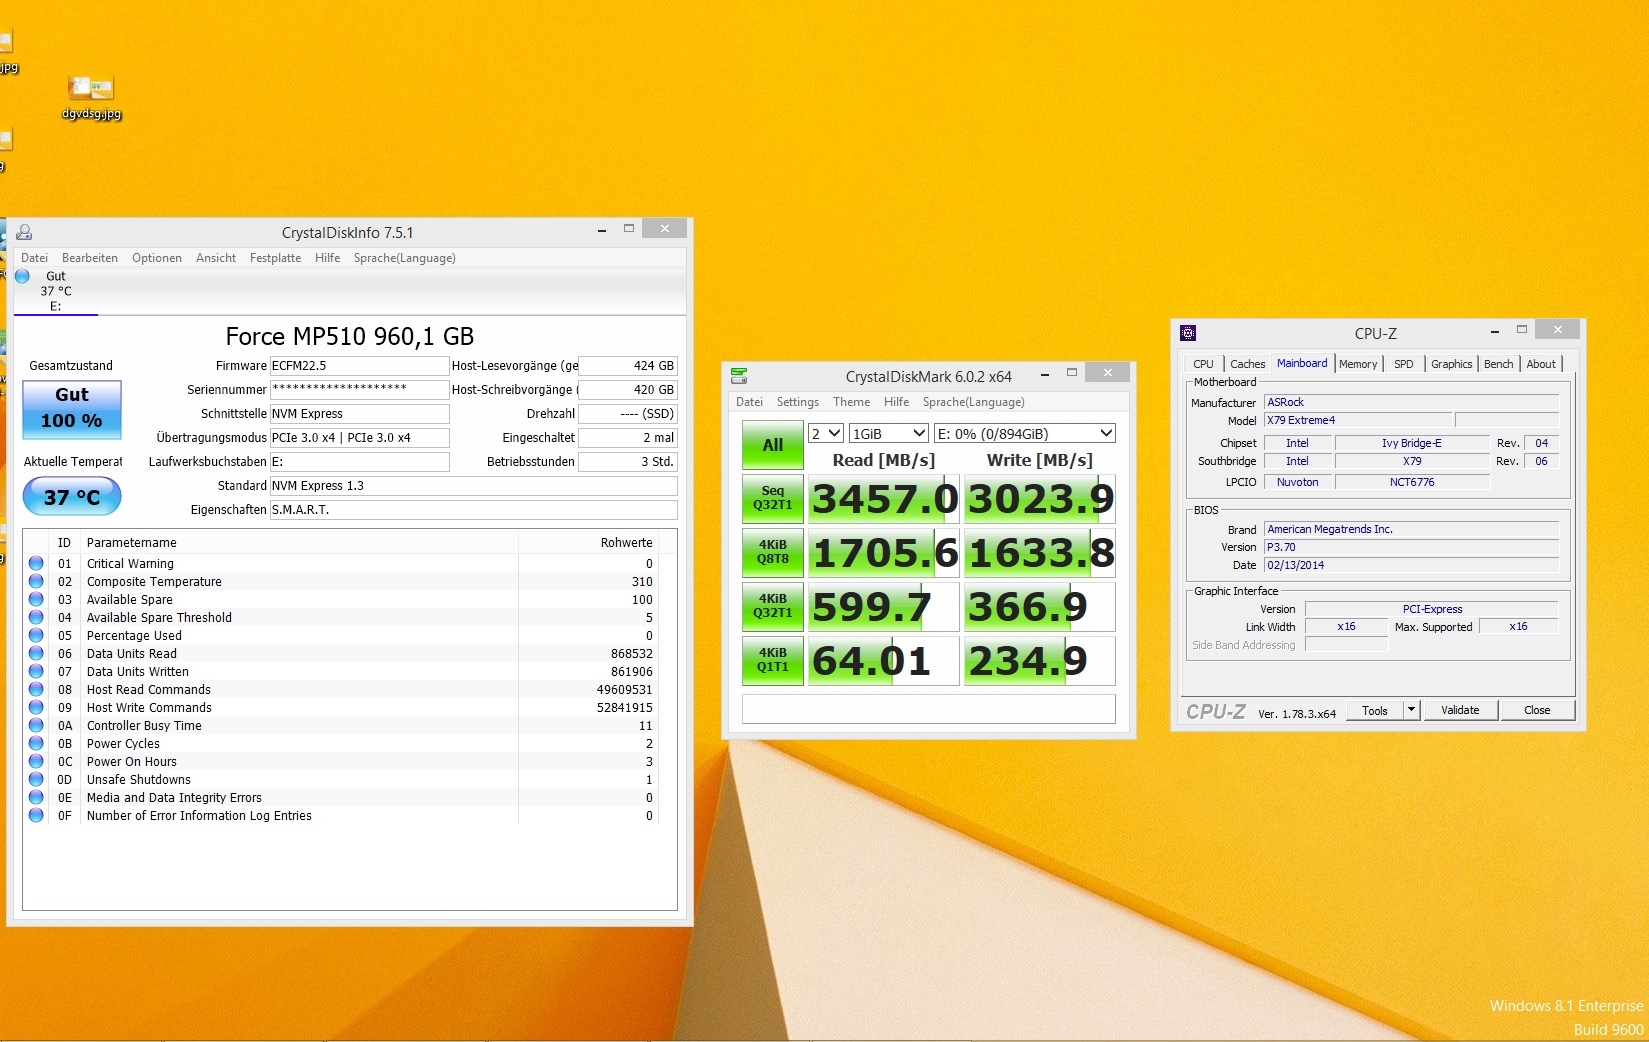Click status dot for Host Read Commands row
Viewport: 1649px width, 1042px height.
36,689
